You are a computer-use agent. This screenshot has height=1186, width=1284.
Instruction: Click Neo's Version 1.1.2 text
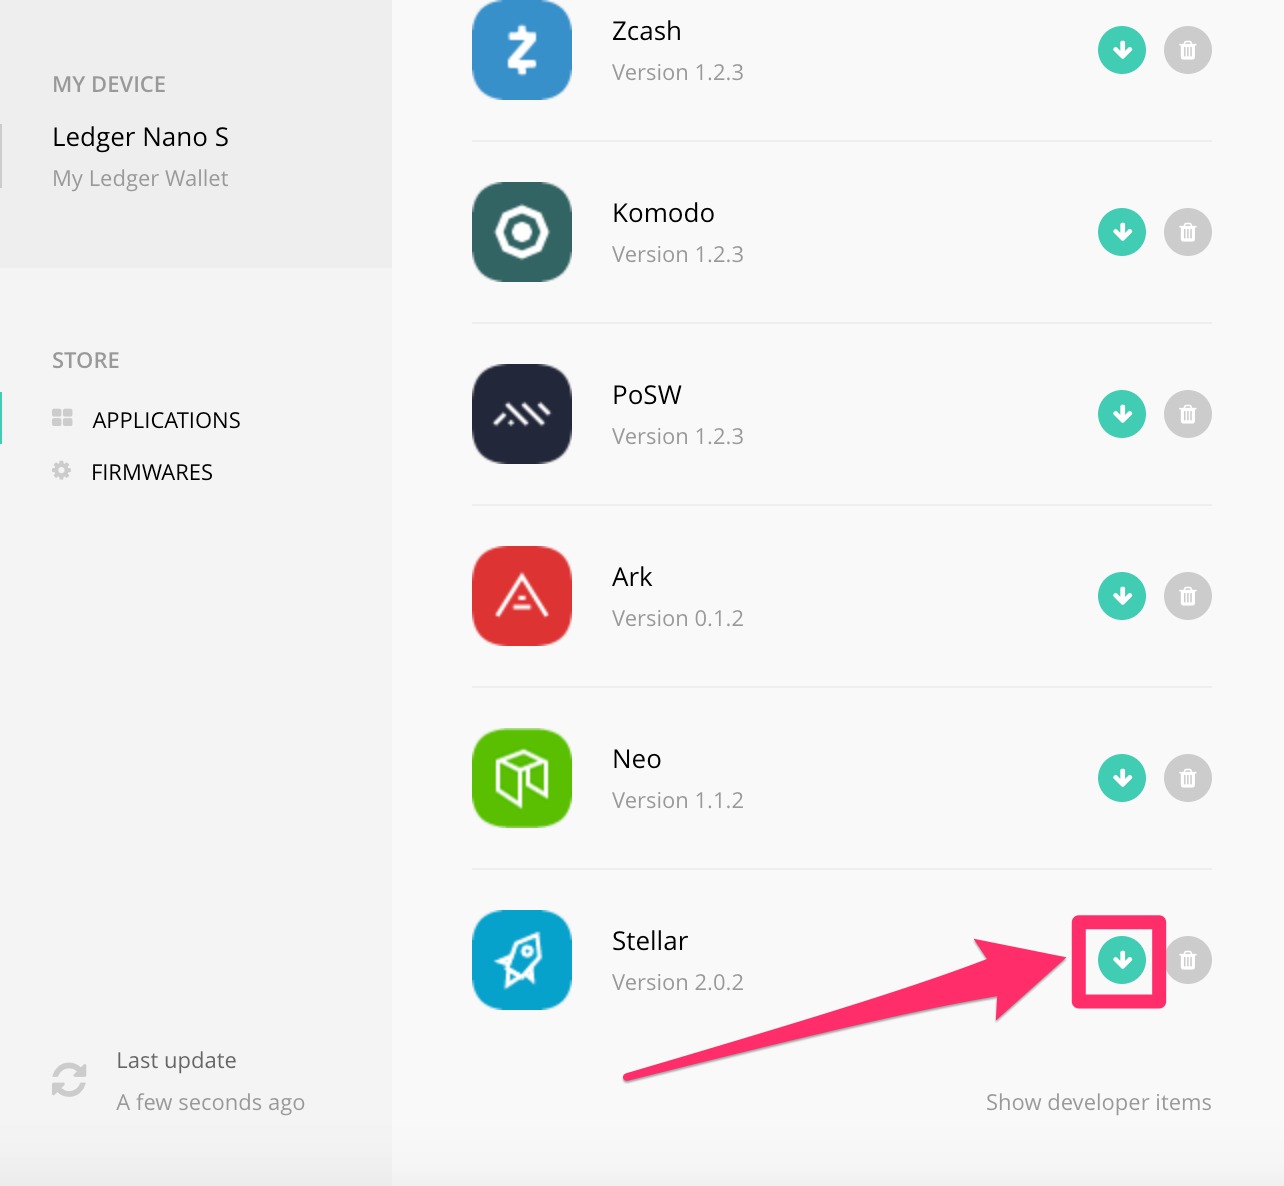pos(678,800)
